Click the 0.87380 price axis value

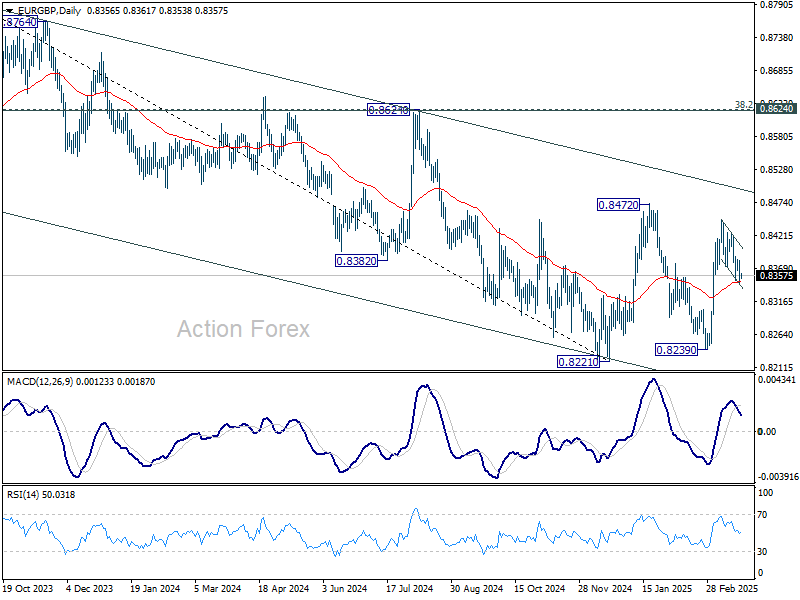point(777,38)
